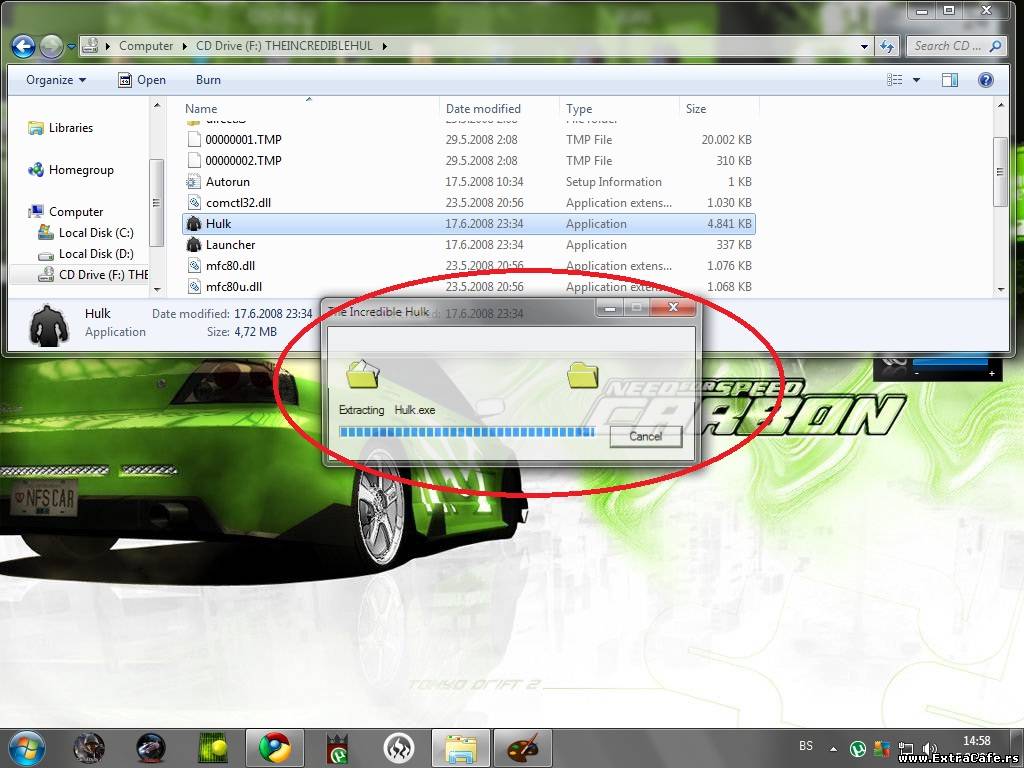
Task: Expand the arrow after THEINCREDIBLEHUL breadcrumb
Action: coord(385,46)
